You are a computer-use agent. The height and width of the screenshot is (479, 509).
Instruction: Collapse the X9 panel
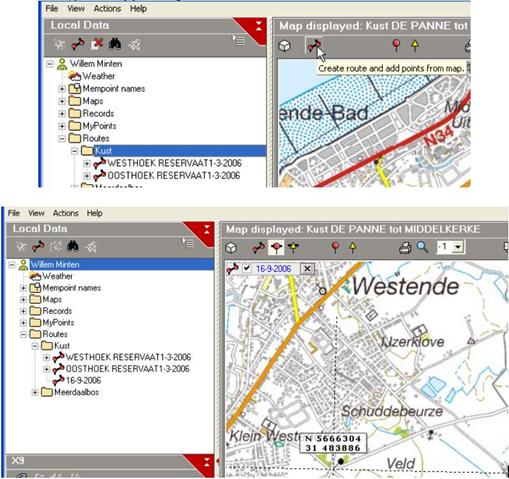pos(207,462)
